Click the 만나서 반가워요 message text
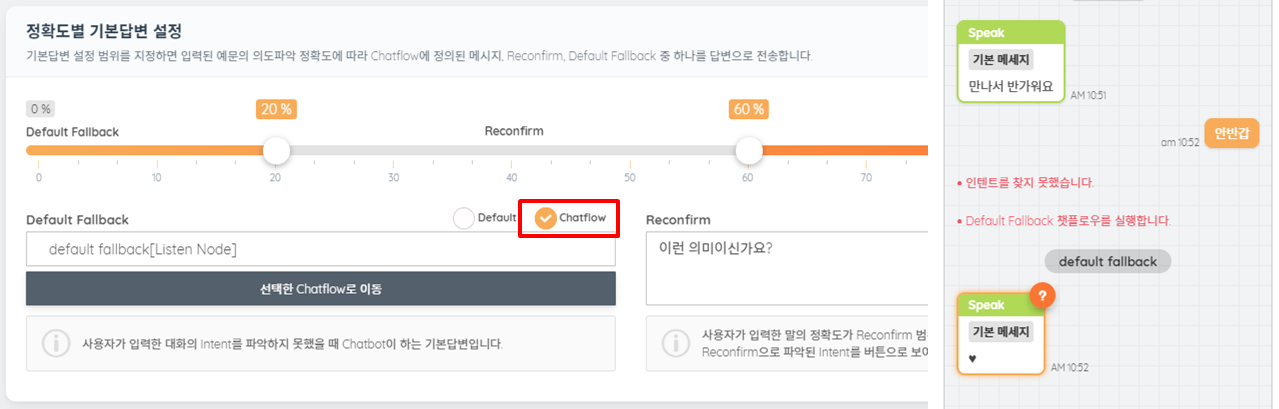The height and width of the screenshot is (409, 1279). (x=1011, y=86)
